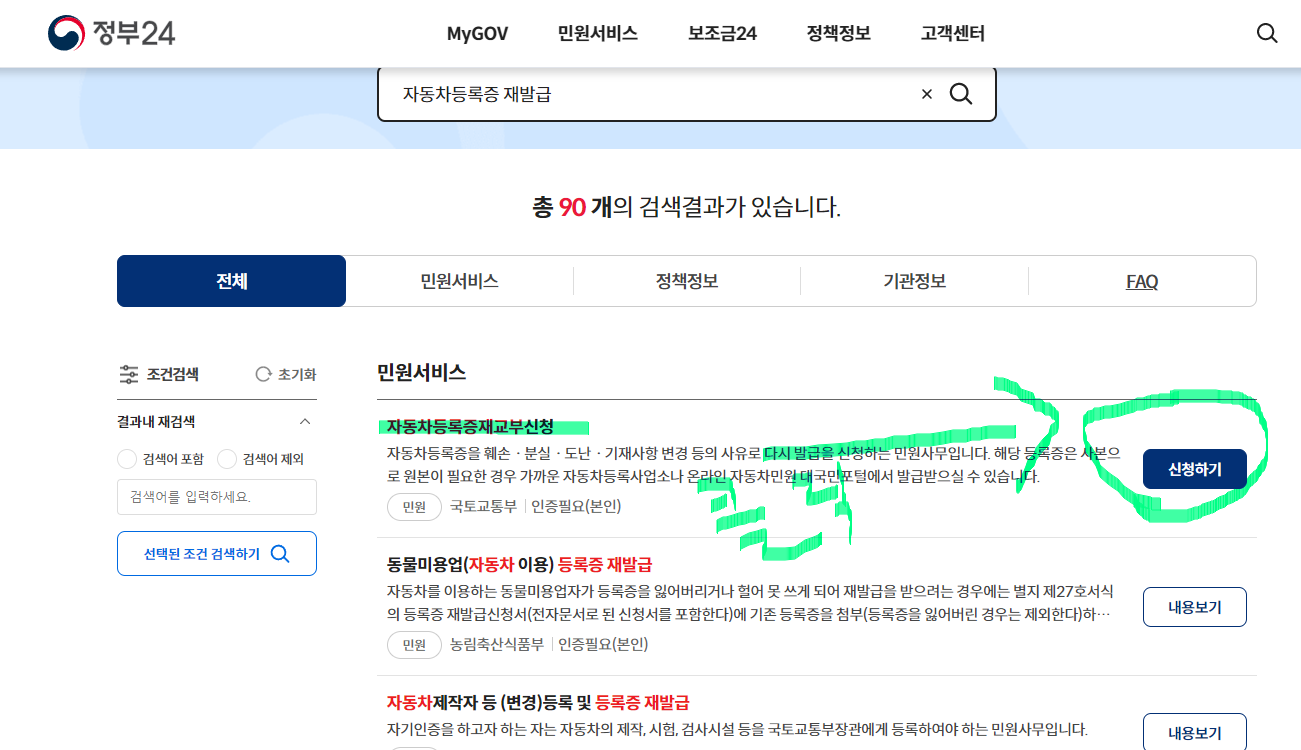The height and width of the screenshot is (750, 1301).
Task: Switch to the FAQ tab
Action: pyautogui.click(x=1142, y=281)
